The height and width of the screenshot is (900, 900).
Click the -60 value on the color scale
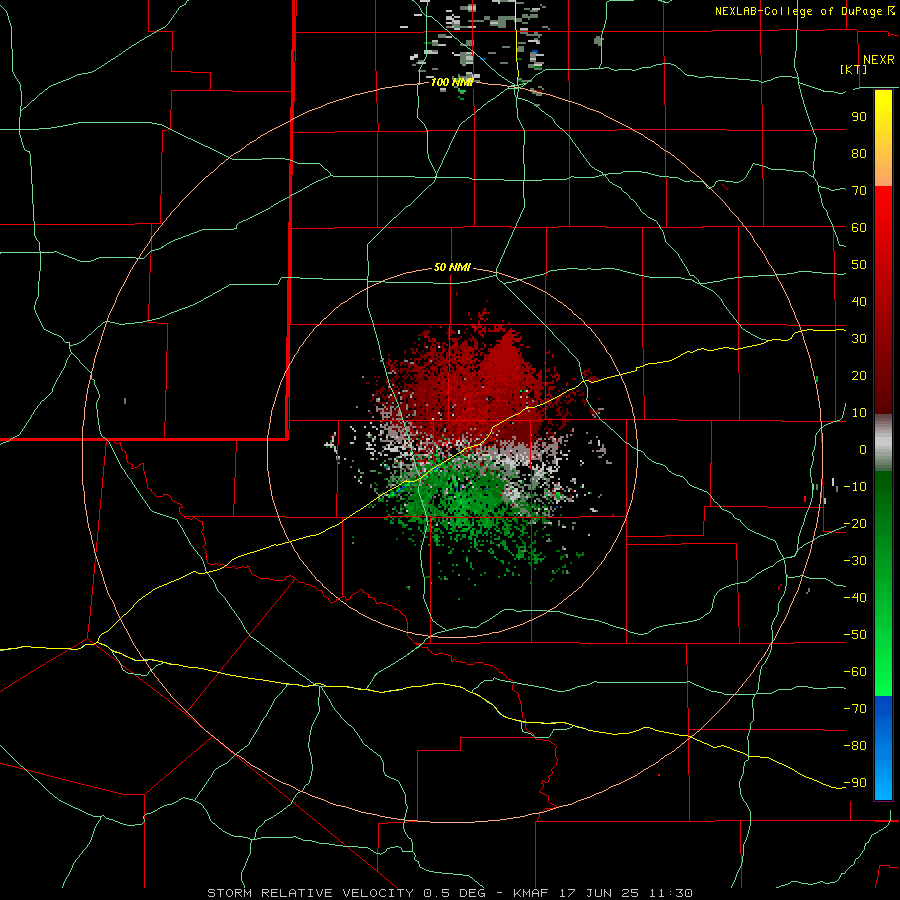coord(855,672)
